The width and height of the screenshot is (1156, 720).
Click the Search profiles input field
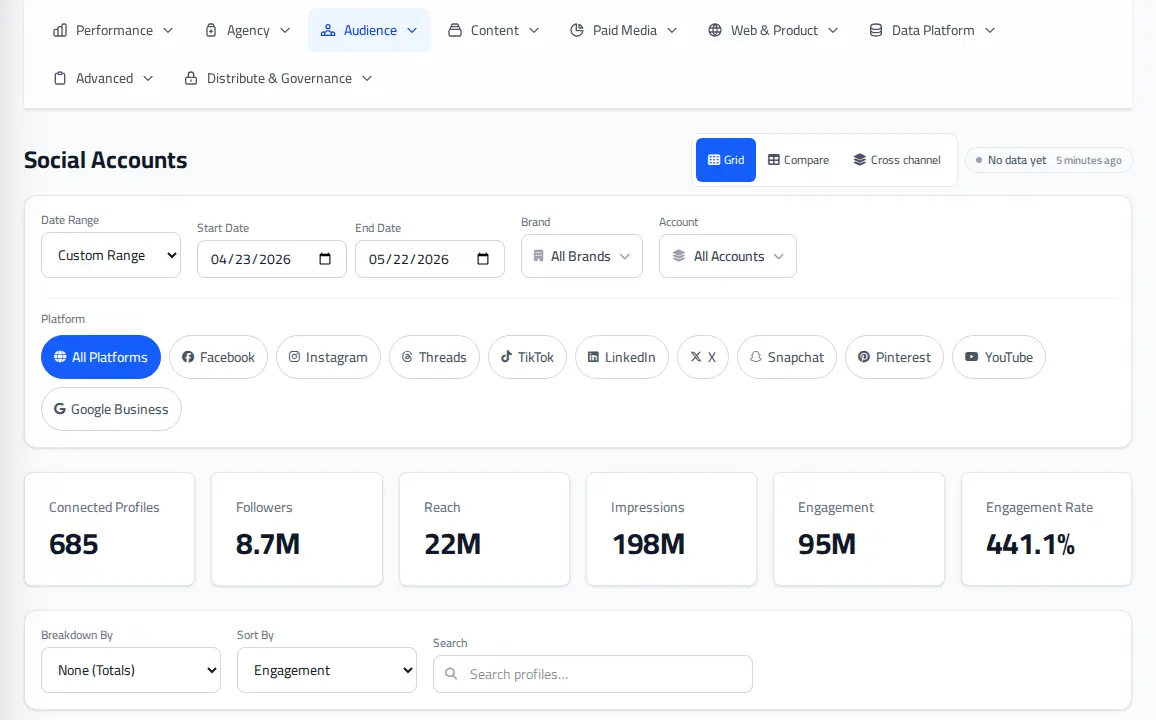[593, 674]
